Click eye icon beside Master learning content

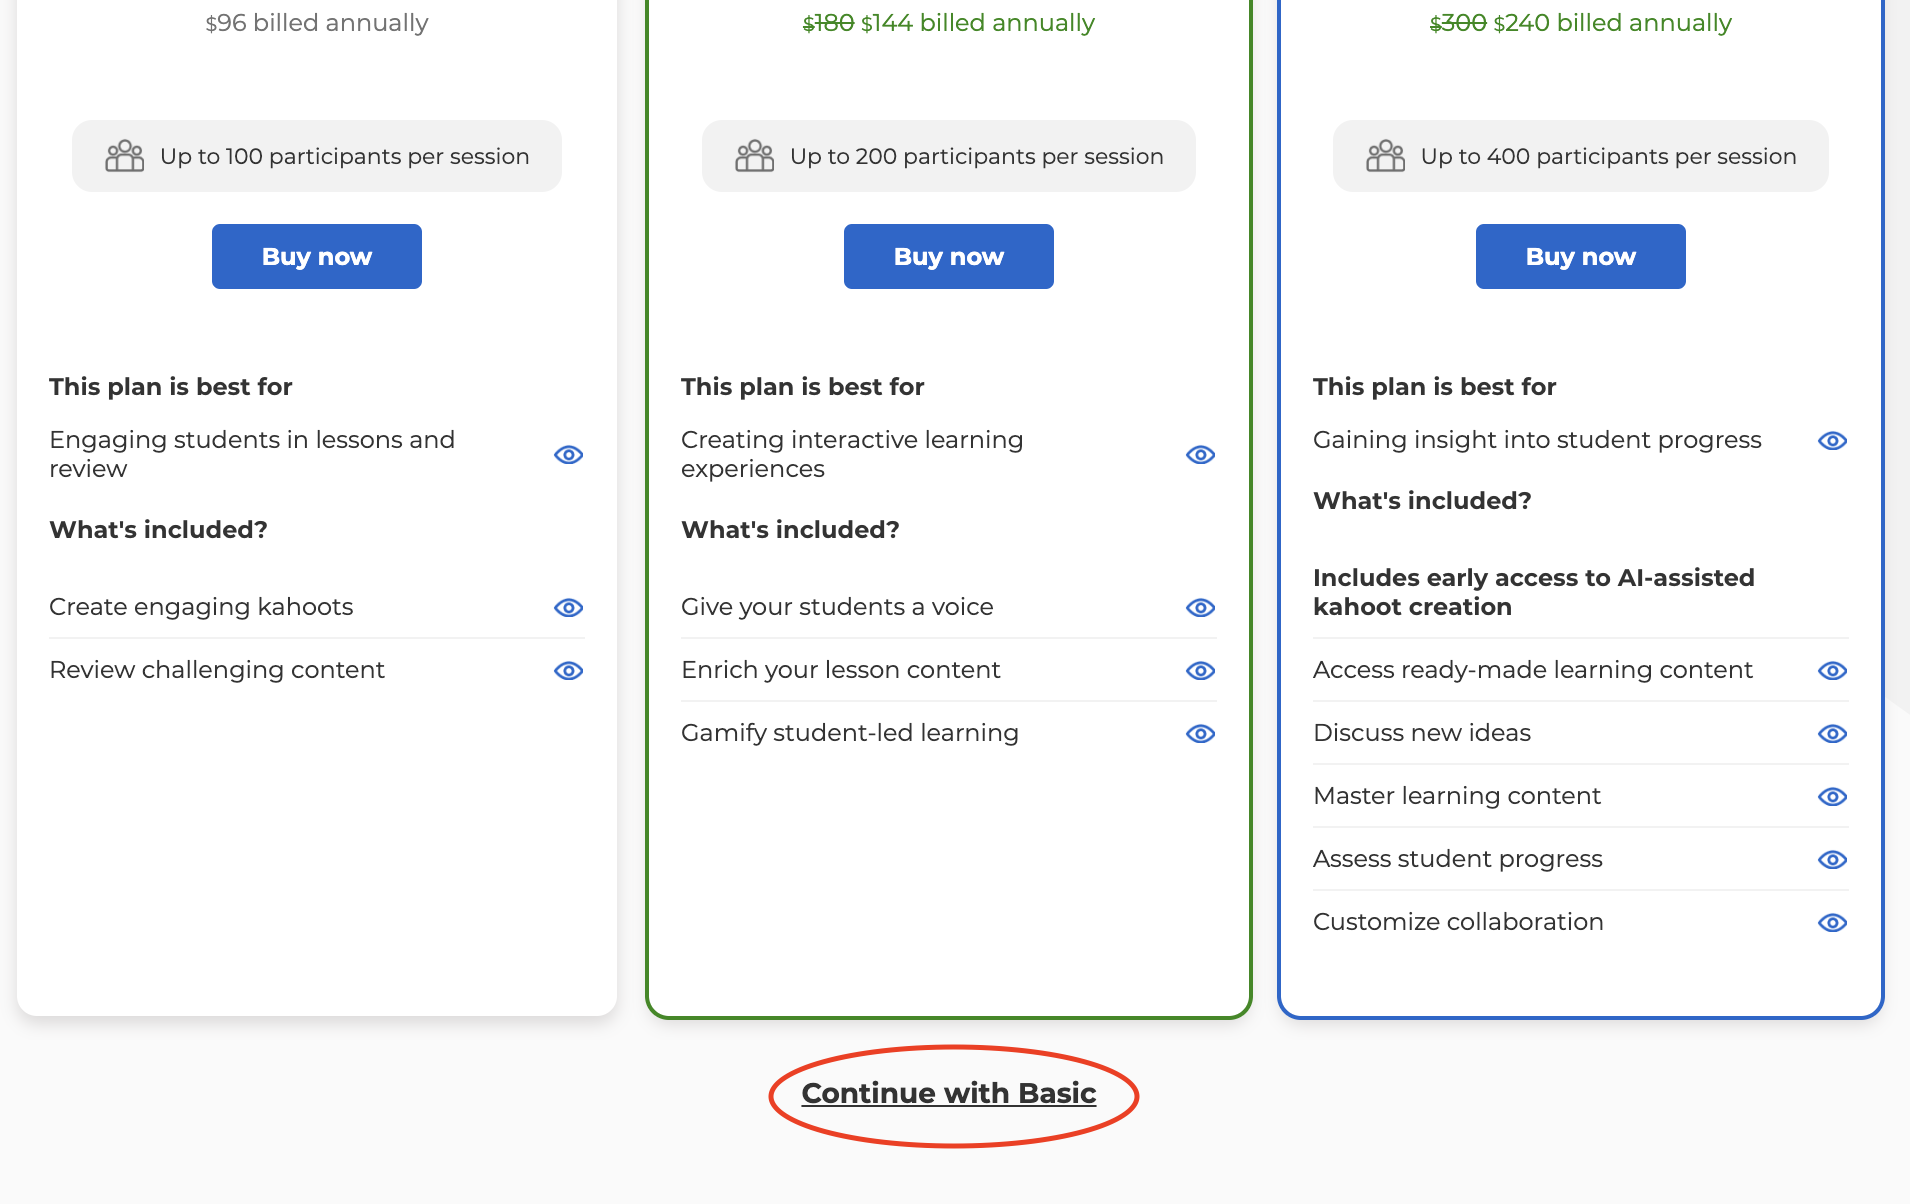point(1832,797)
